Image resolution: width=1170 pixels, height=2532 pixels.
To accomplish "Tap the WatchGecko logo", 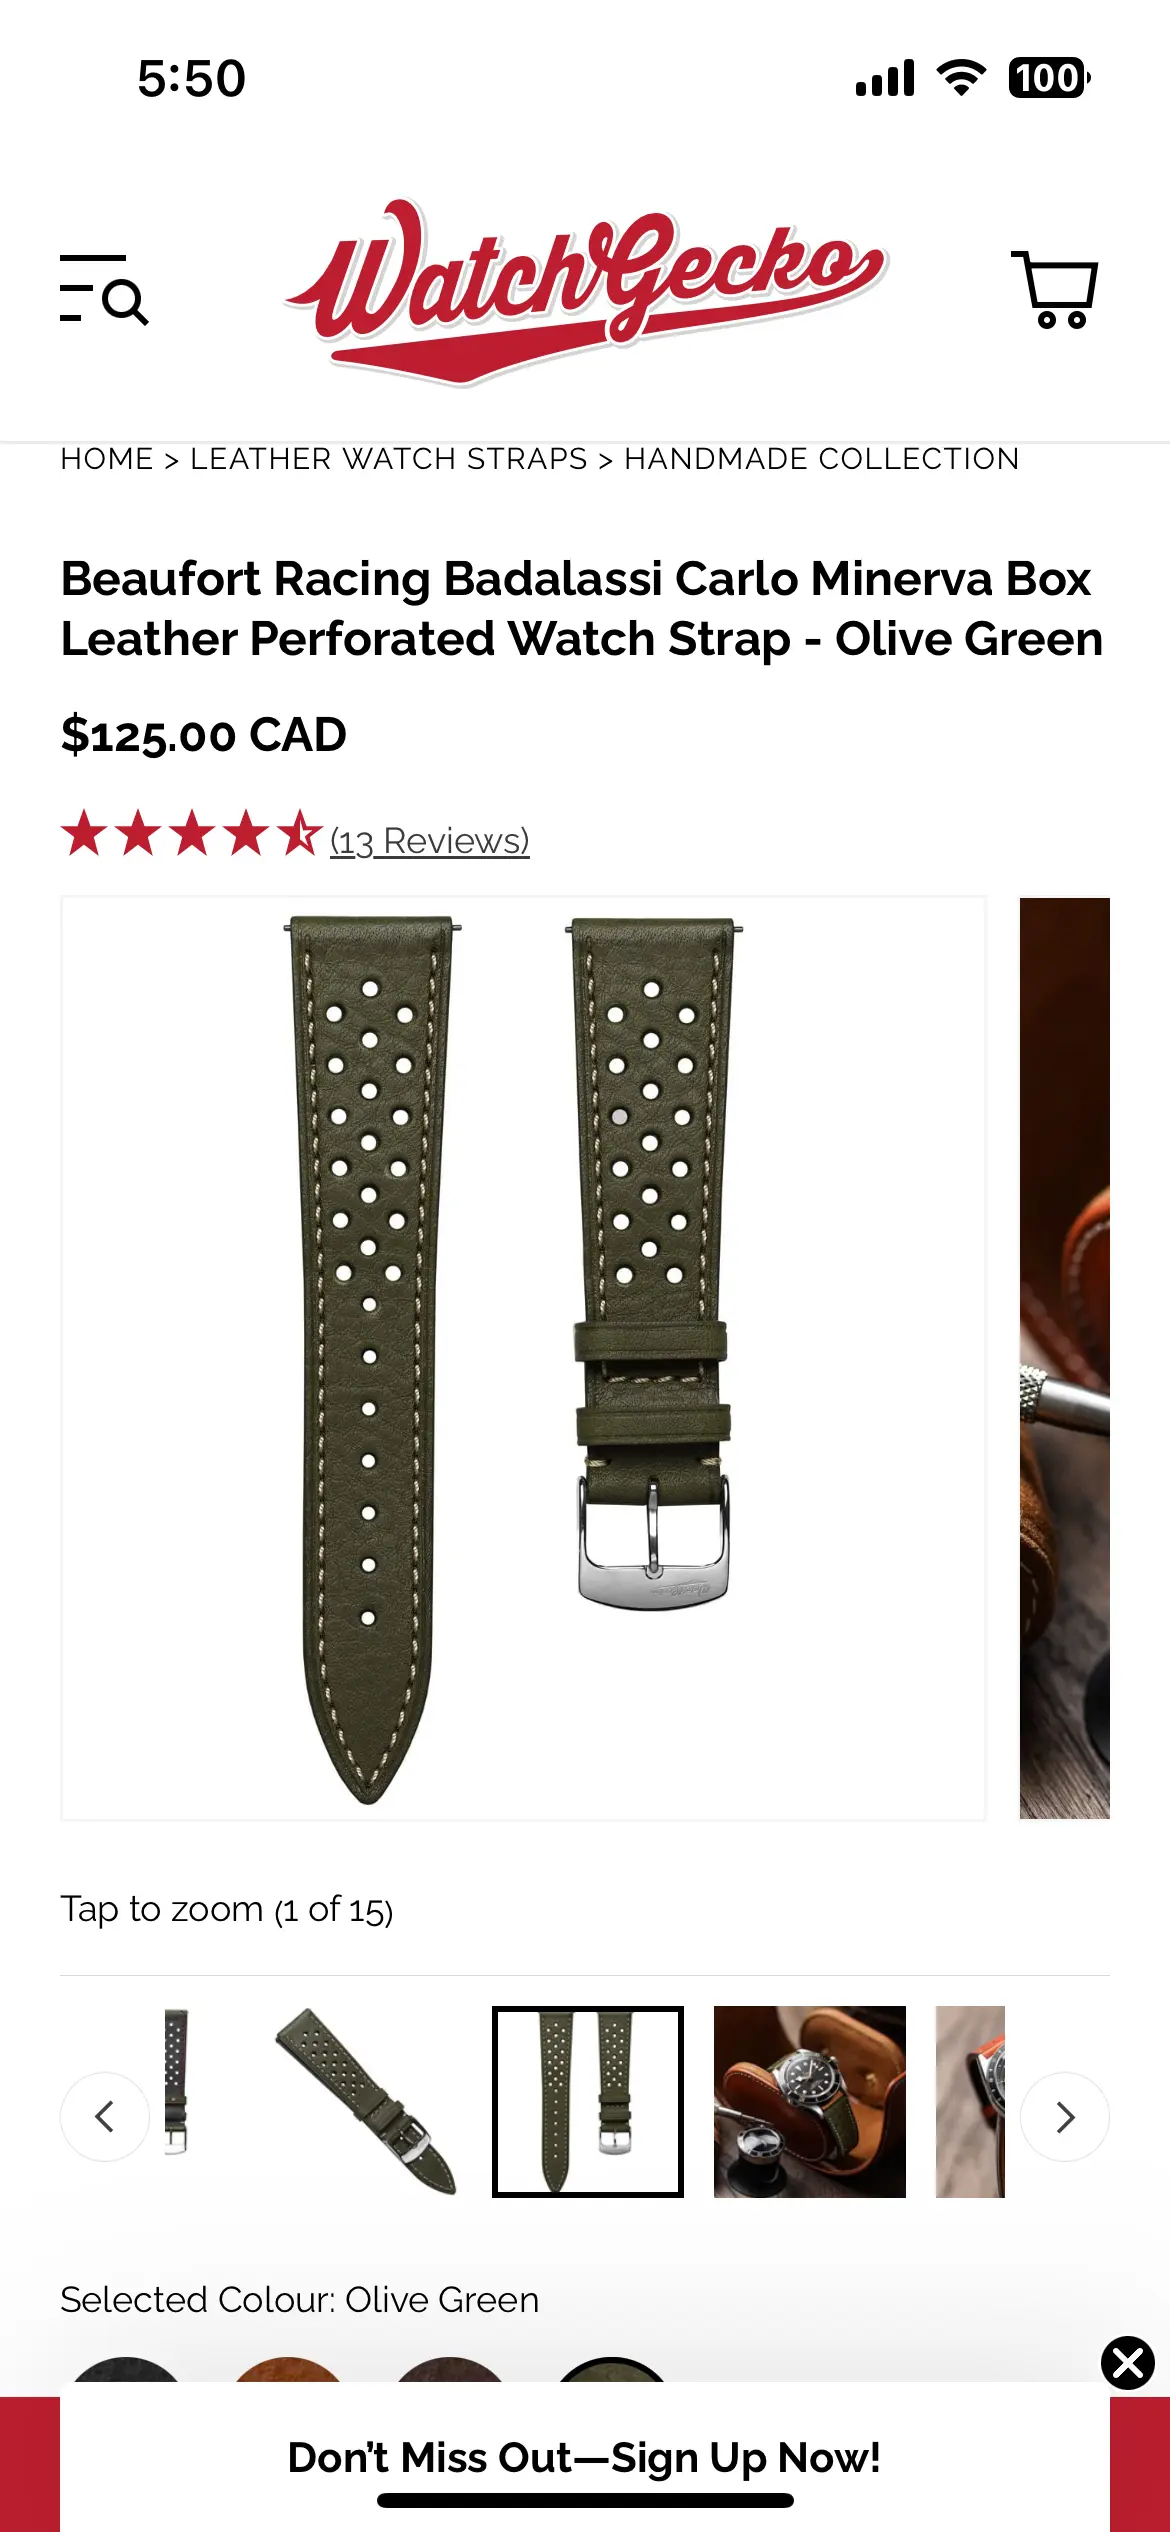I will point(586,291).
